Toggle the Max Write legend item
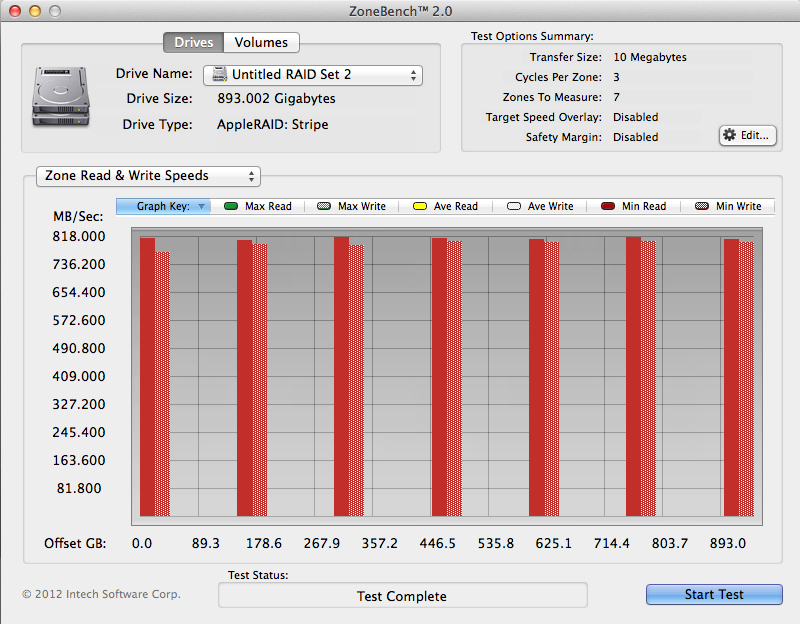The image size is (800, 624). pyautogui.click(x=353, y=206)
